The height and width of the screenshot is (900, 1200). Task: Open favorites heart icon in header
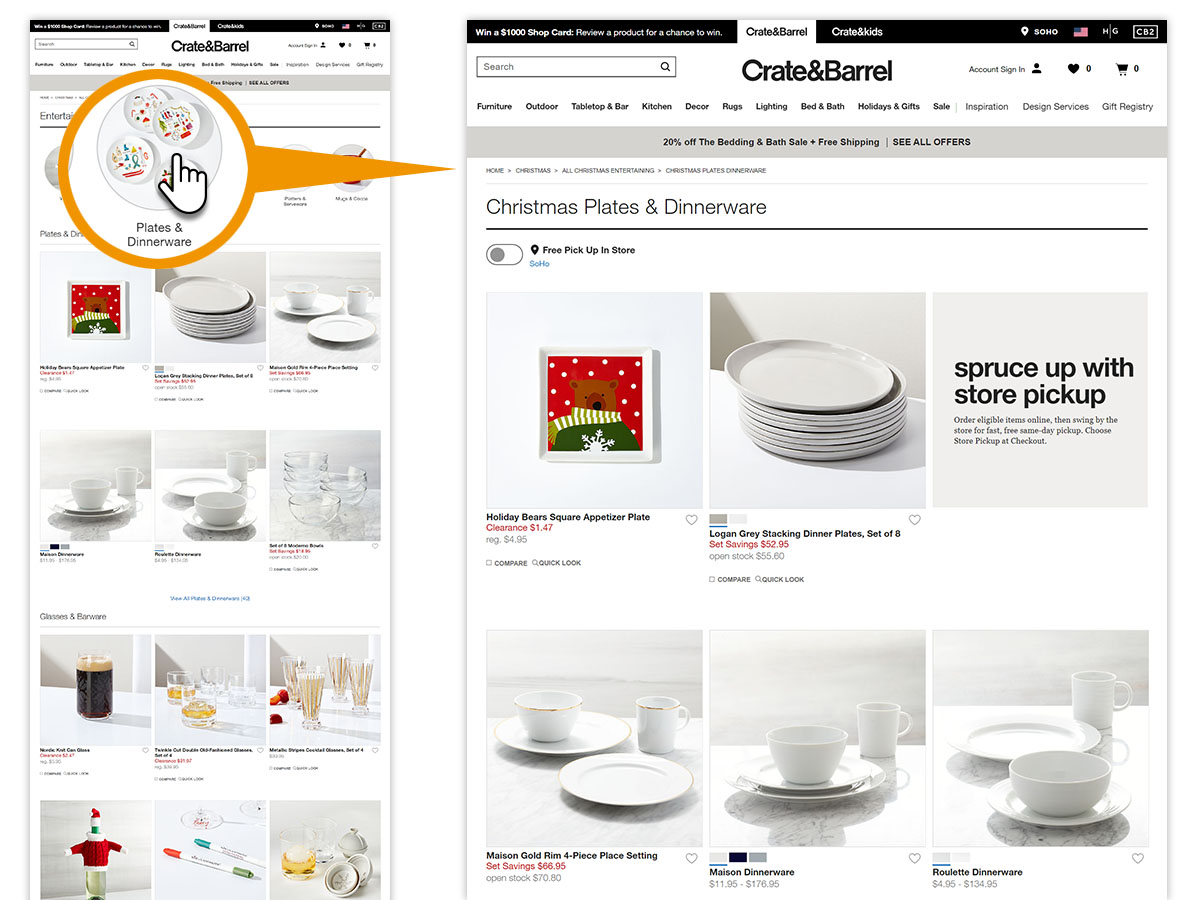[1073, 69]
